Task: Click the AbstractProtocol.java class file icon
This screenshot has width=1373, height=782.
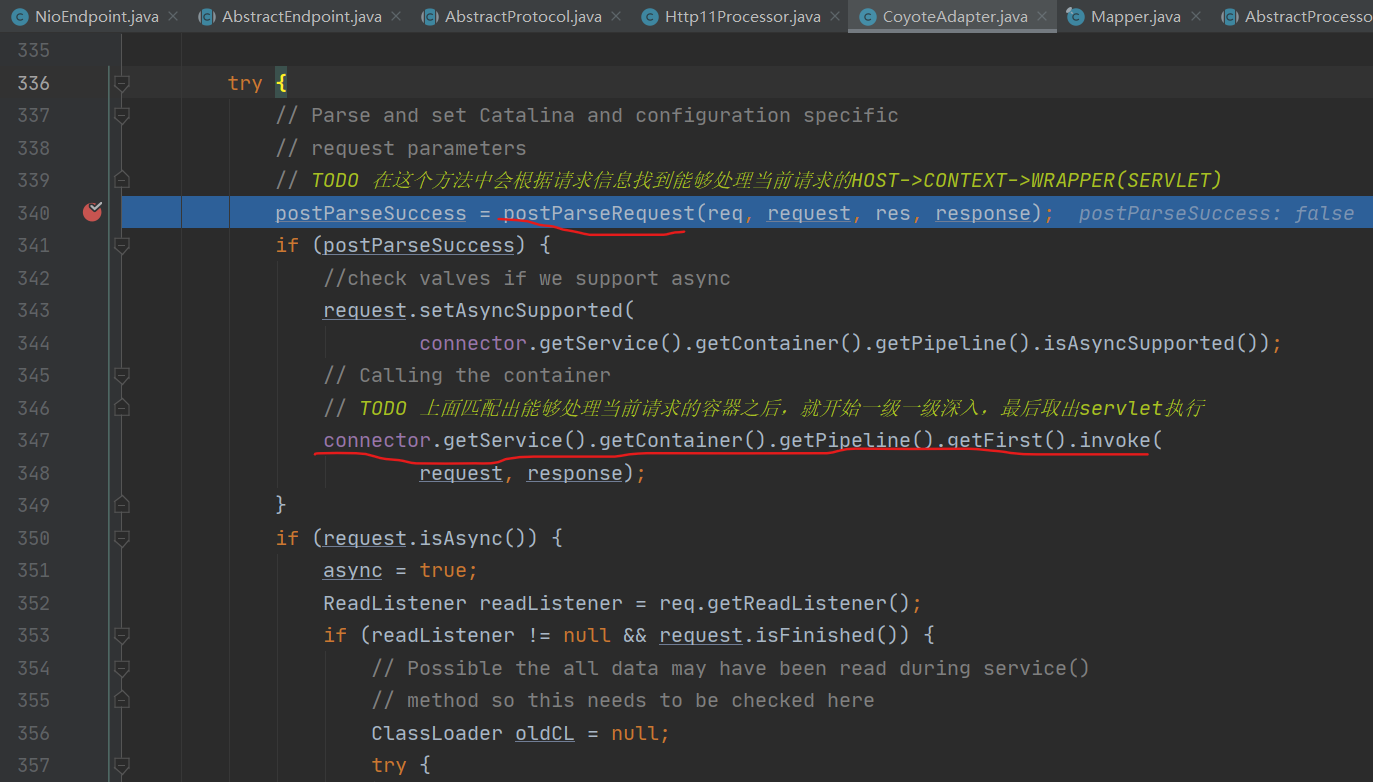Action: tap(430, 17)
